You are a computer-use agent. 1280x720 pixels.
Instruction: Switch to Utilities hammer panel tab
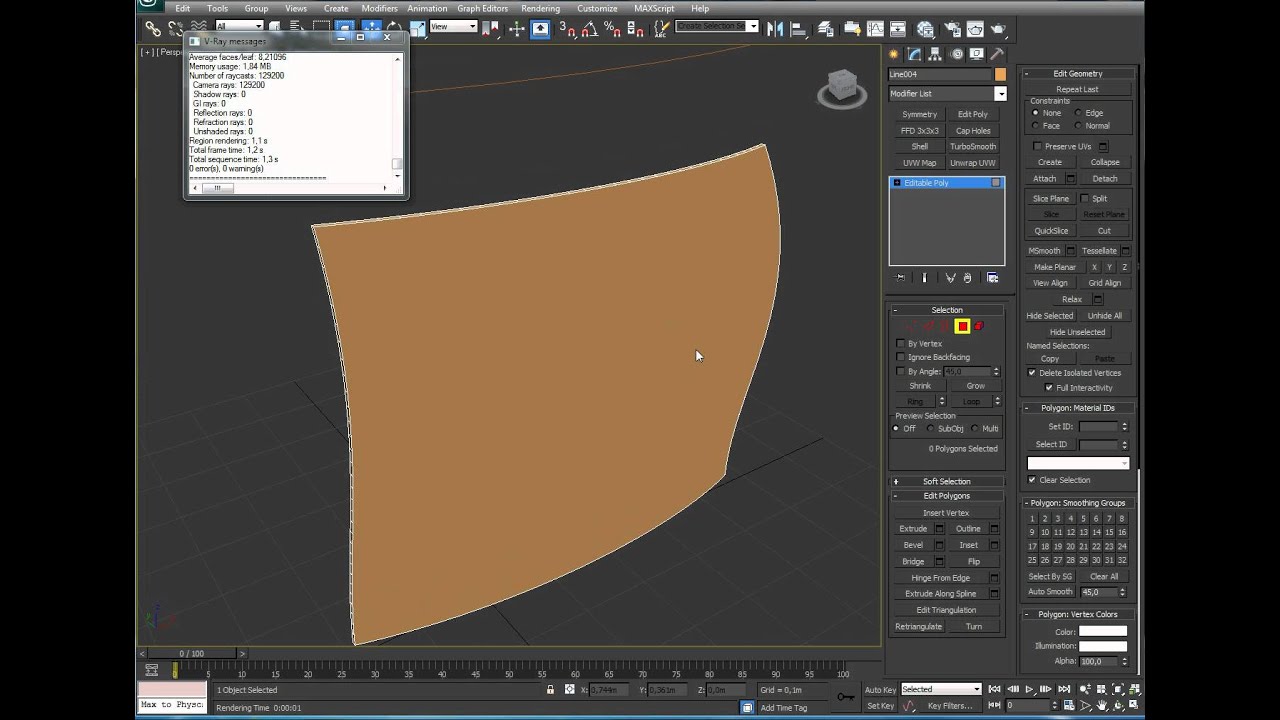click(x=997, y=54)
